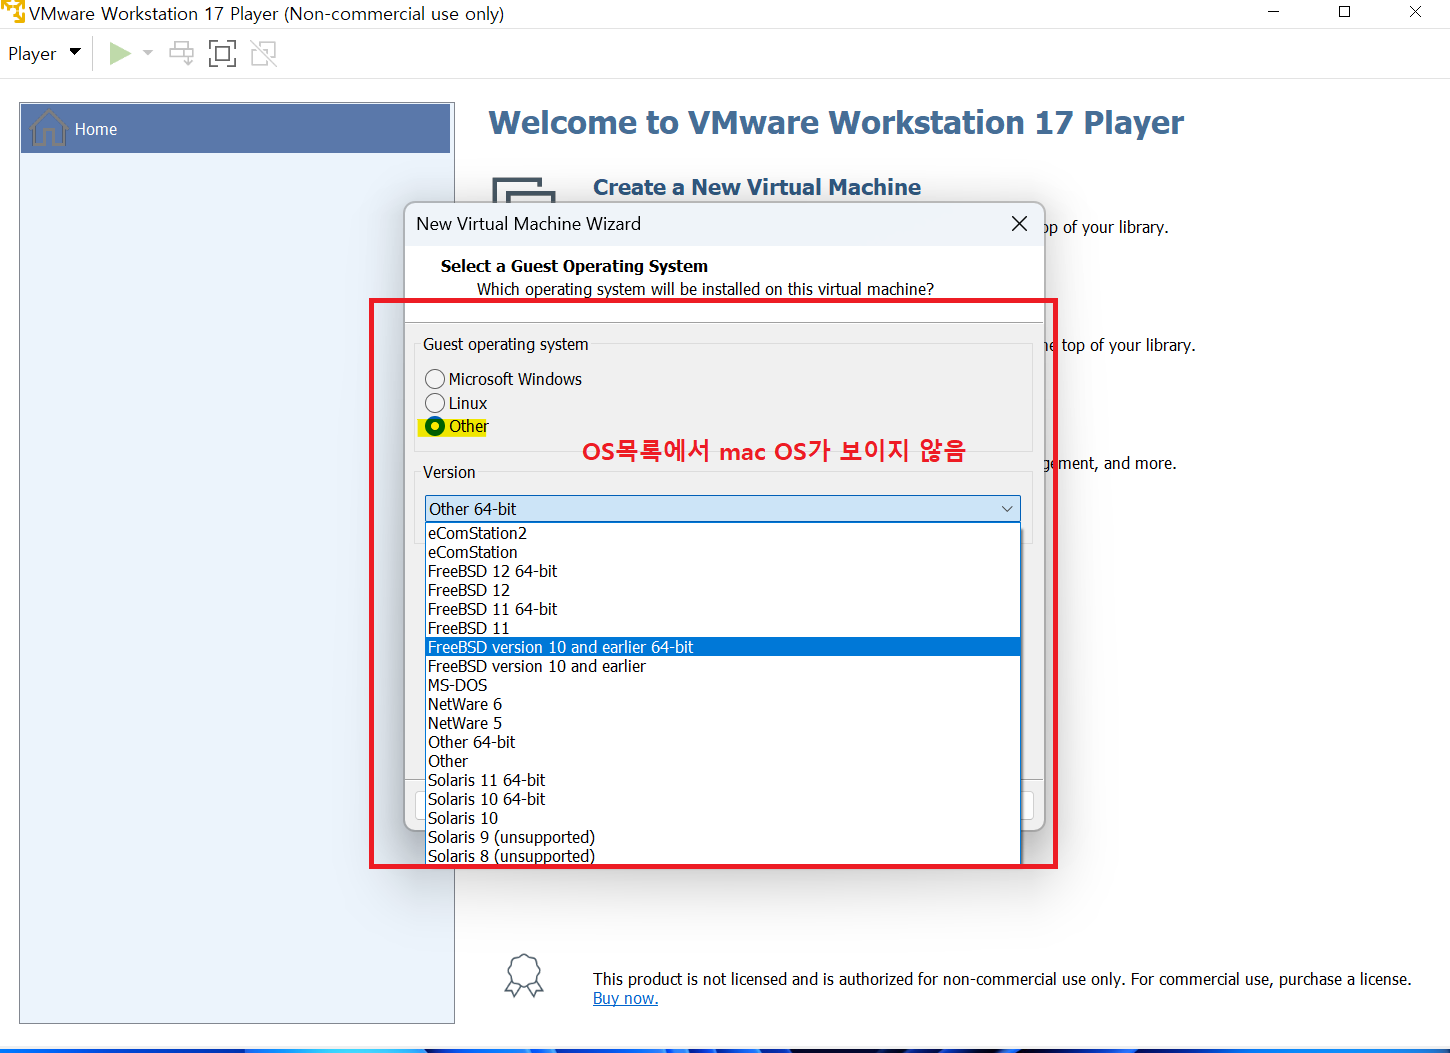Select plain Other list entry
Image resolution: width=1450 pixels, height=1053 pixels.
[x=723, y=761]
